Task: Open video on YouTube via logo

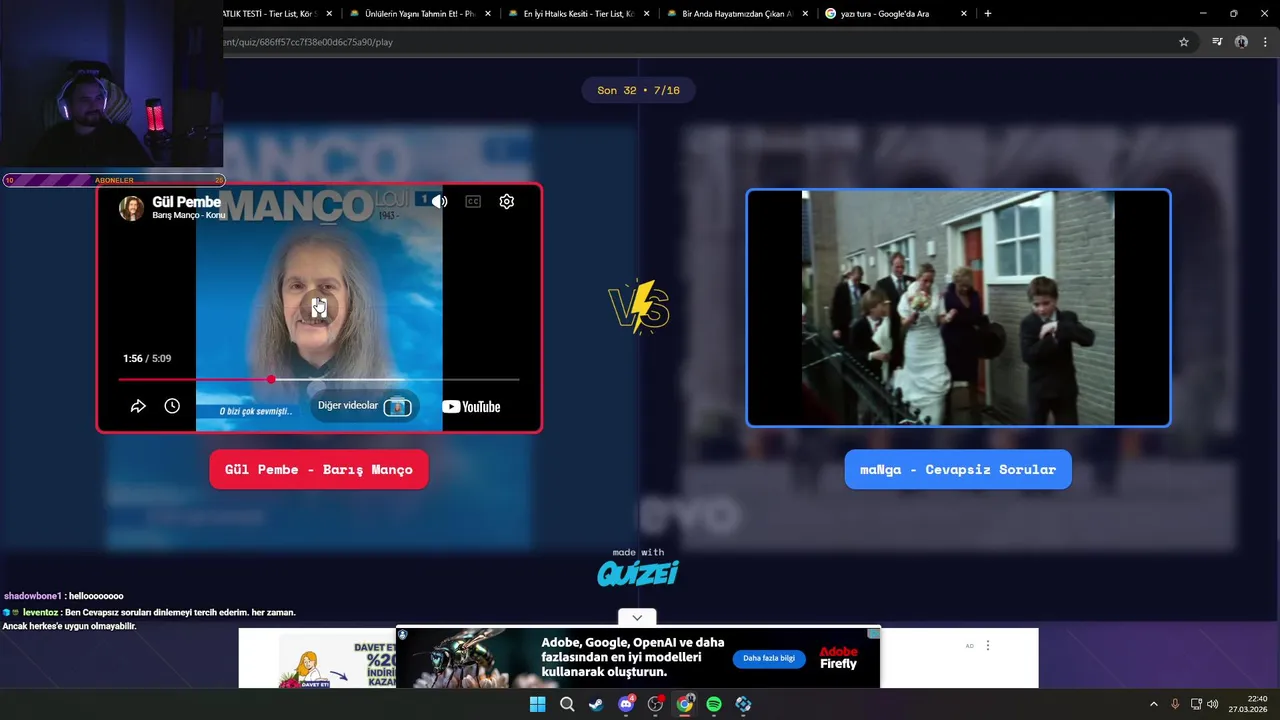Action: tap(471, 406)
